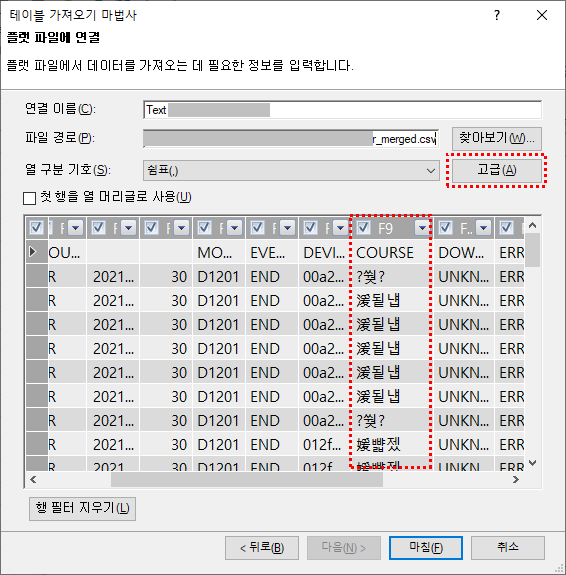
Task: Select the DOW... cell
Action: point(464,252)
